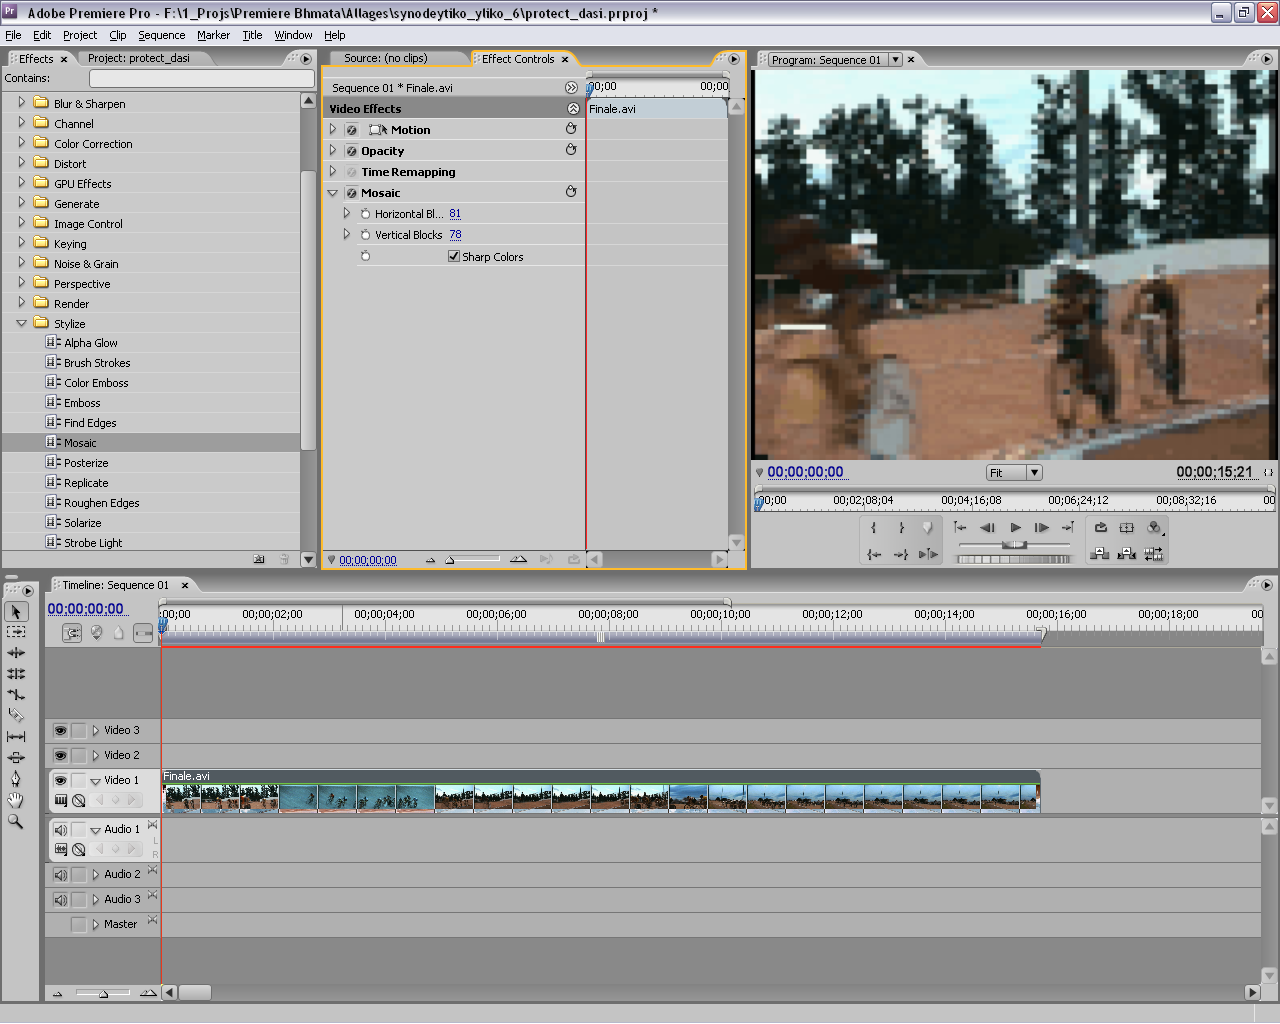
Task: Toggle the Mosaic effect on/off icon
Action: click(x=352, y=193)
